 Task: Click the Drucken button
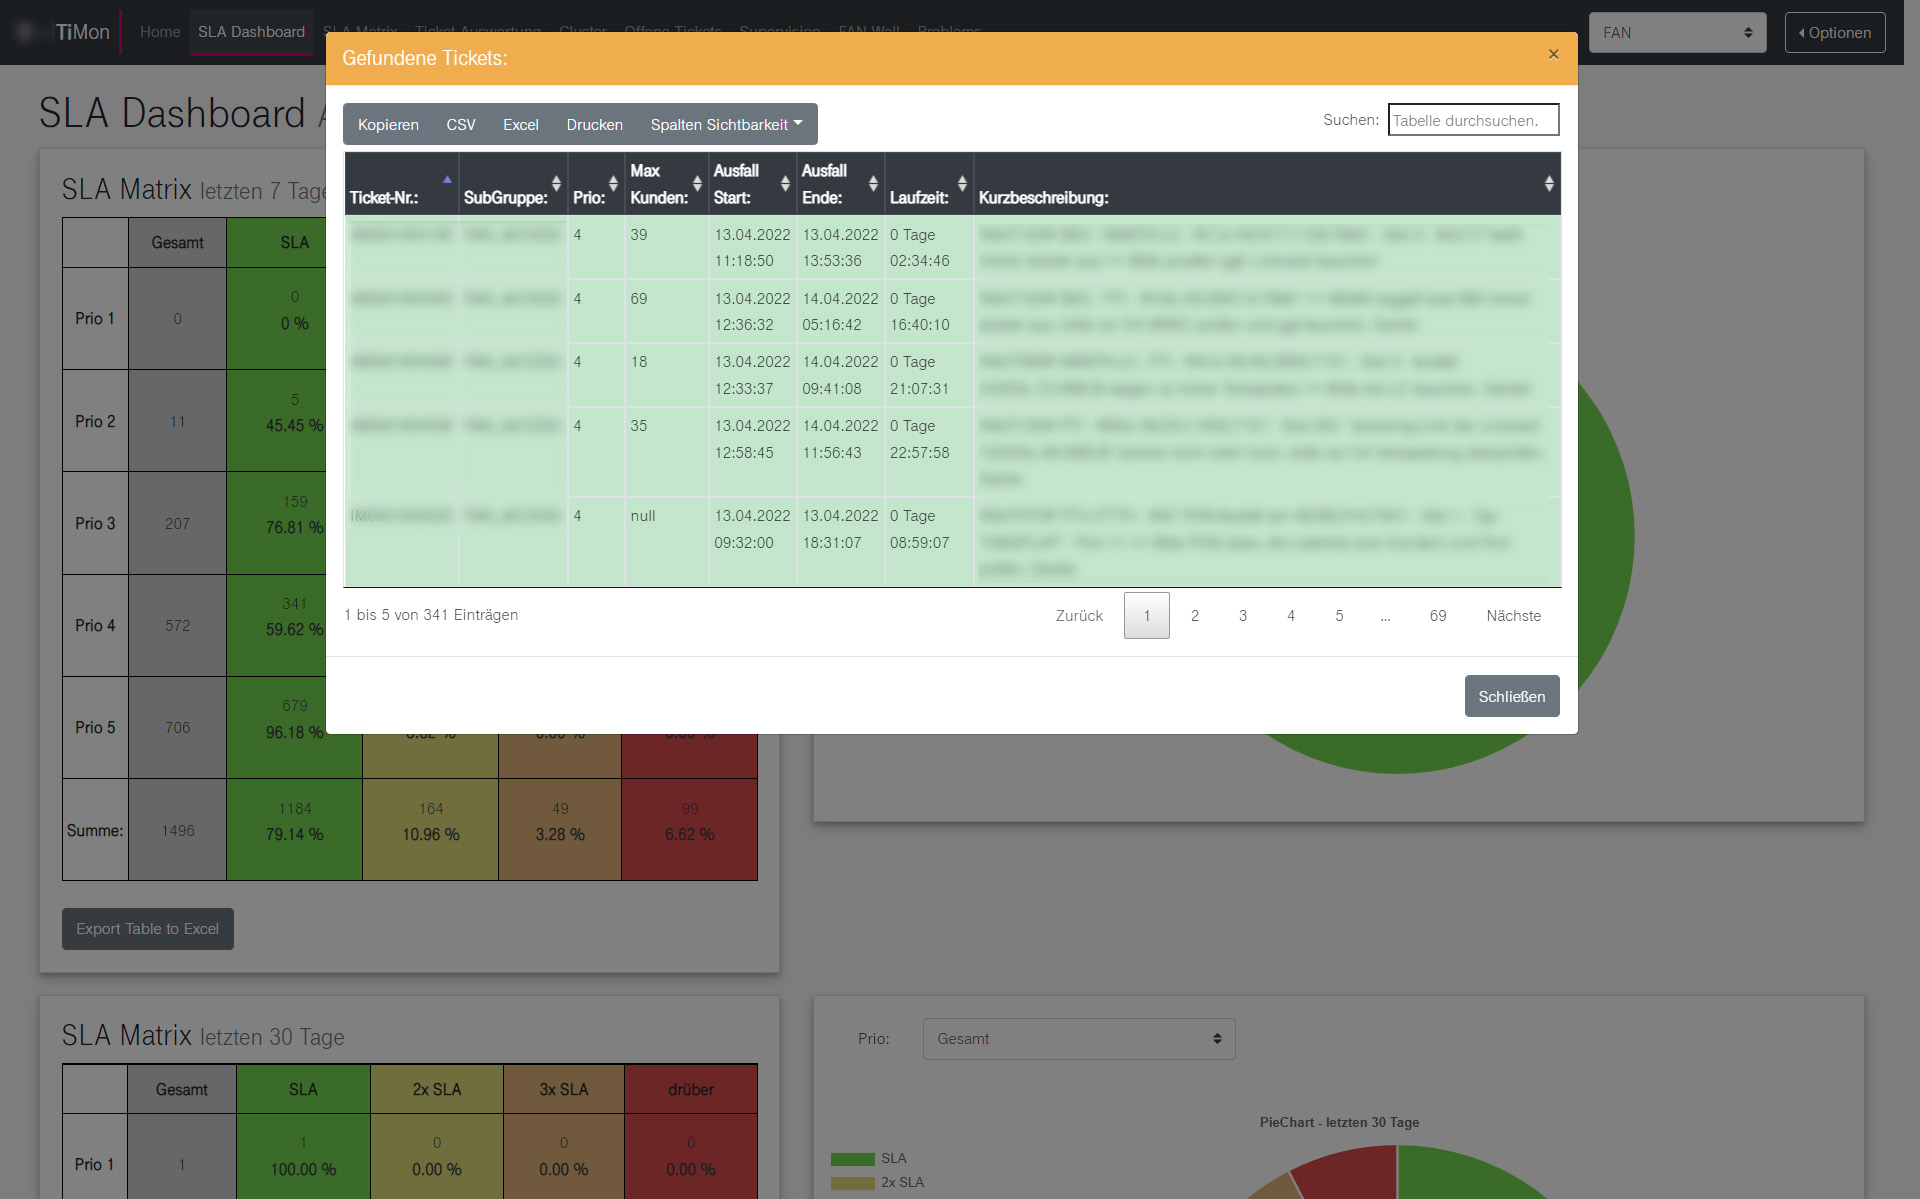click(595, 125)
